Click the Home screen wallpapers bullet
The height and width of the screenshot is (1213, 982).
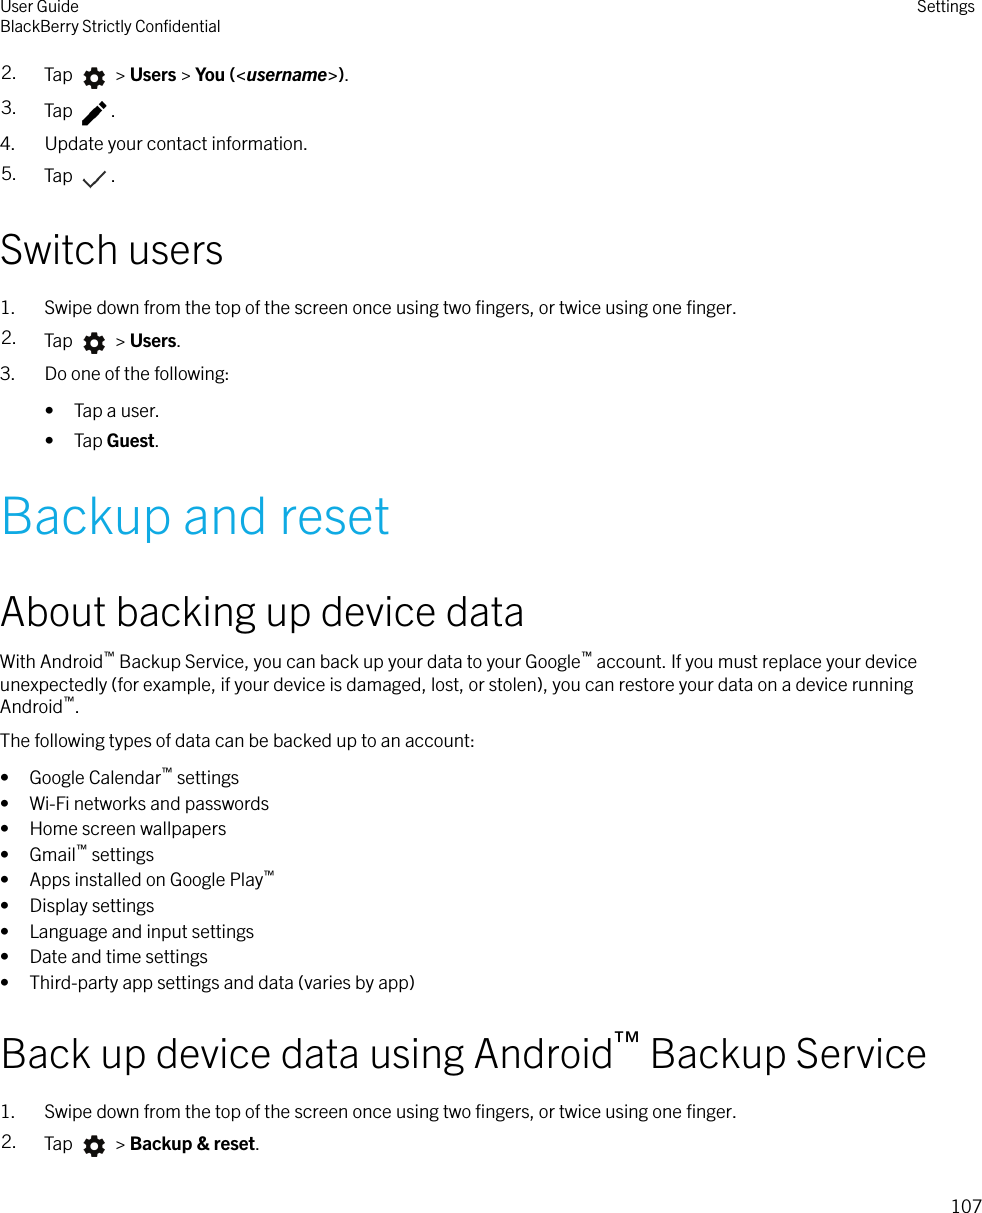pyautogui.click(x=128, y=829)
